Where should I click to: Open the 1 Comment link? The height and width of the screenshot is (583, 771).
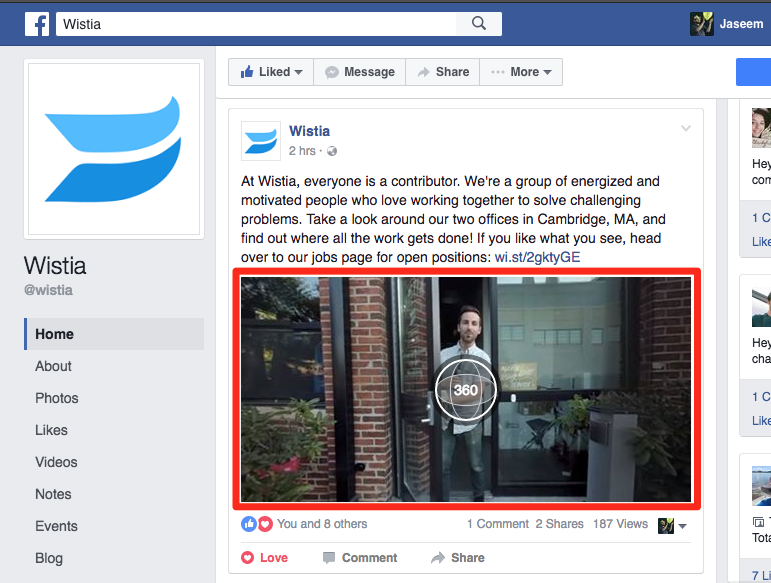(497, 524)
